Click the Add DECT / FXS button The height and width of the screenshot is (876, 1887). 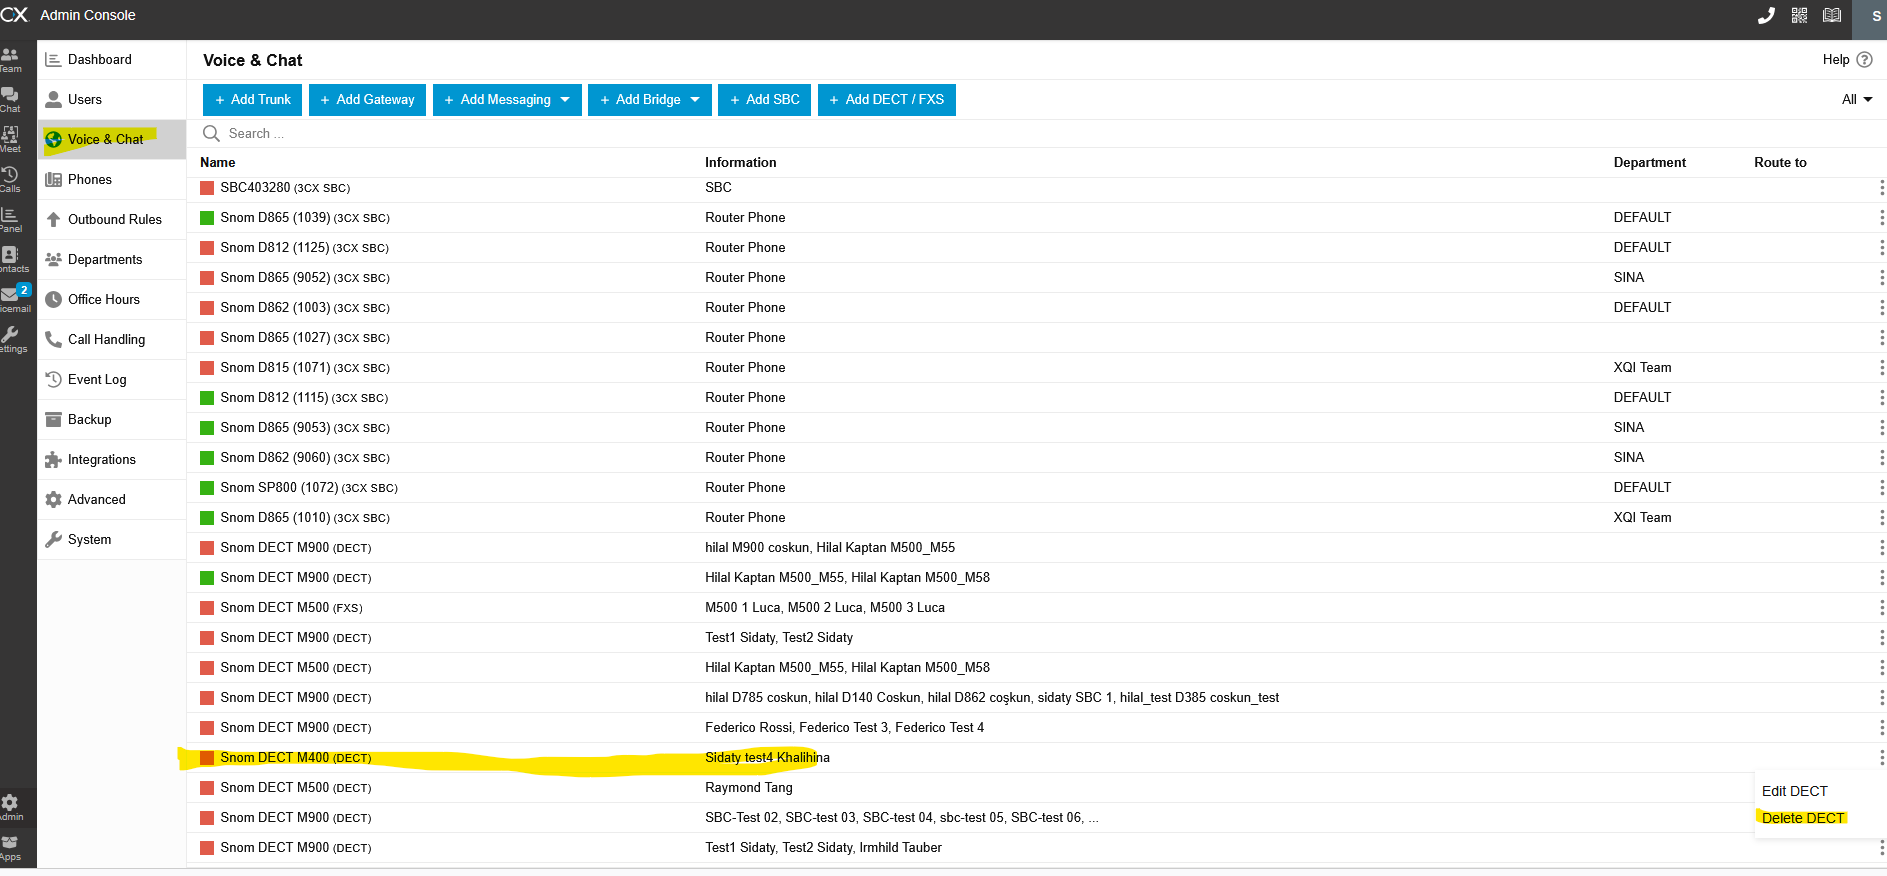coord(887,100)
